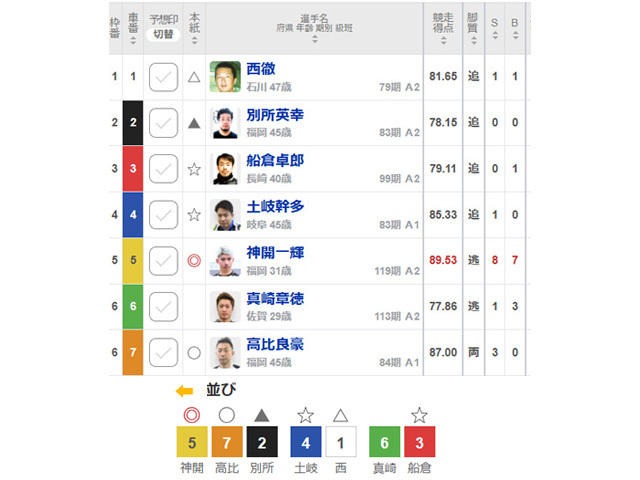This screenshot has height=480, width=640.
Task: Sort the table by 競走得点 column
Action: [443, 29]
